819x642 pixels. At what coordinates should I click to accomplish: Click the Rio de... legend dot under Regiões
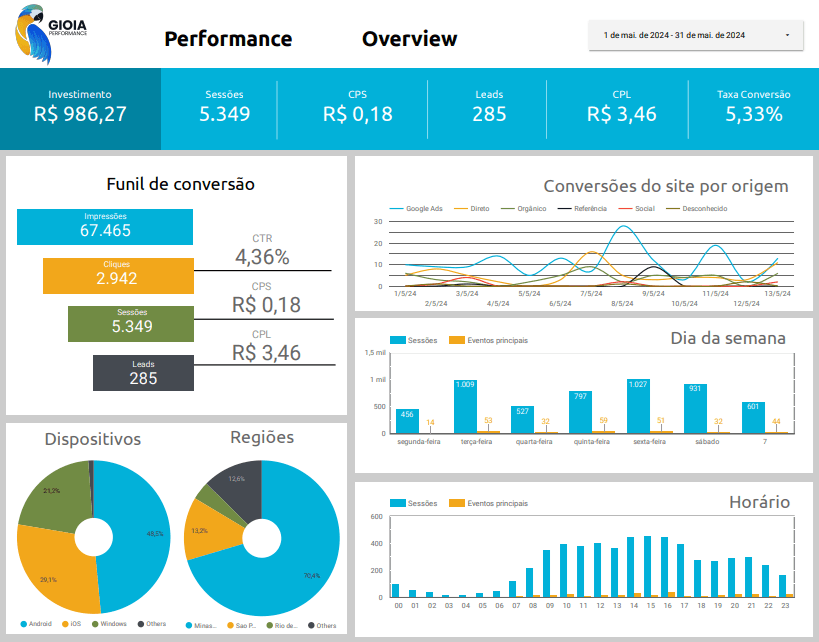pyautogui.click(x=271, y=625)
